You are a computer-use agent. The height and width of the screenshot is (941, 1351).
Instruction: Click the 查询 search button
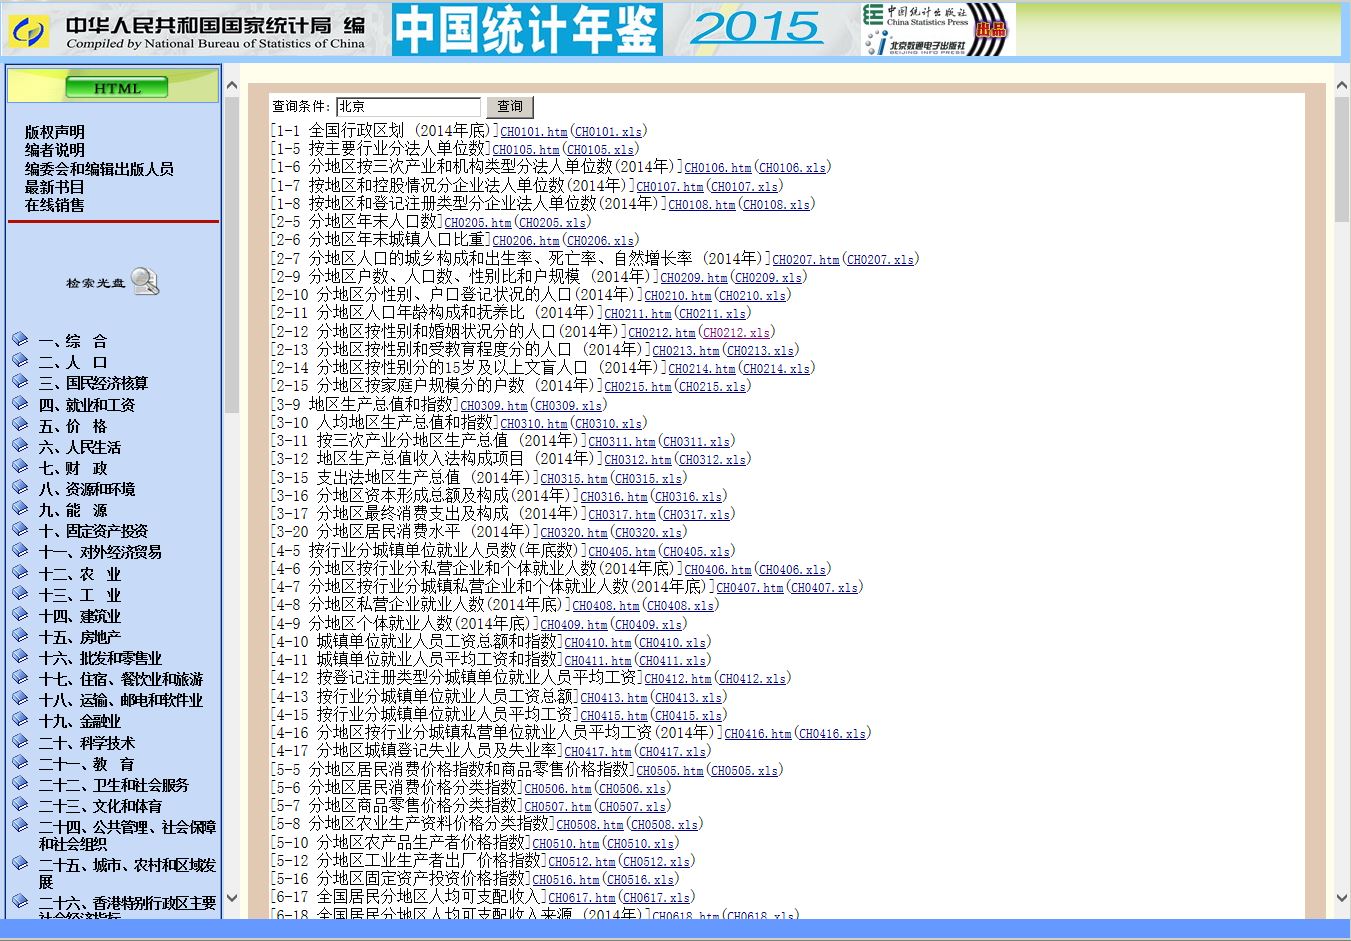(x=510, y=106)
